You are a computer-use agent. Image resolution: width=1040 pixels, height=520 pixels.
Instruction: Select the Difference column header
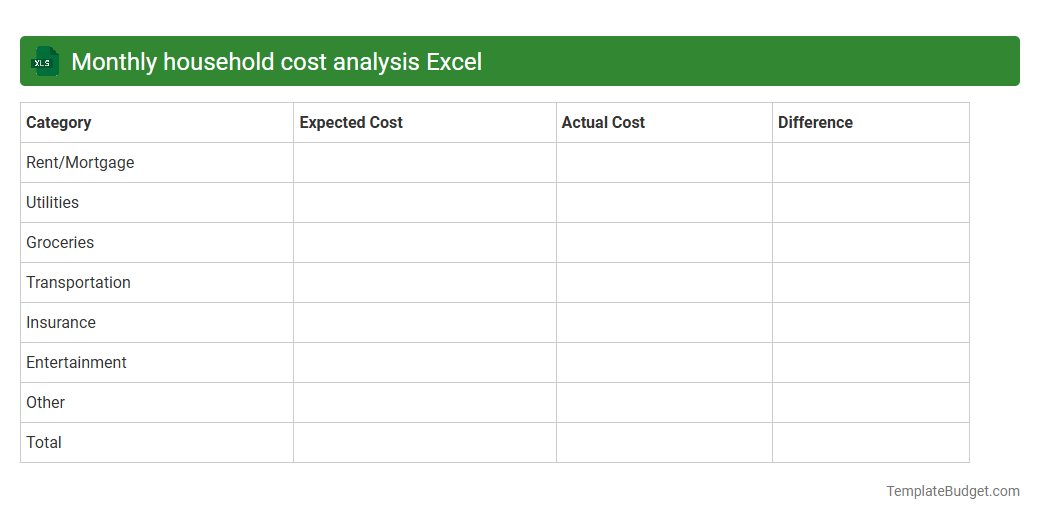click(x=871, y=123)
